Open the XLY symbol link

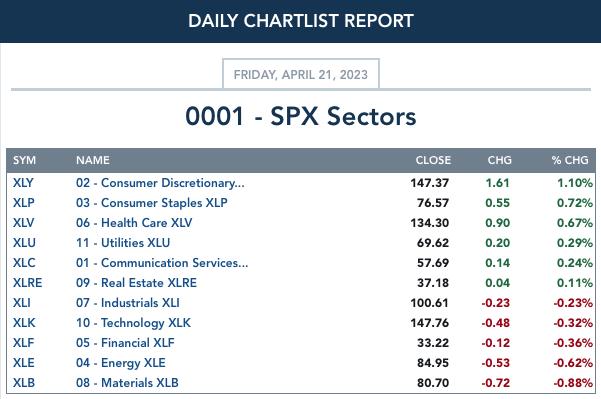[x=23, y=183]
